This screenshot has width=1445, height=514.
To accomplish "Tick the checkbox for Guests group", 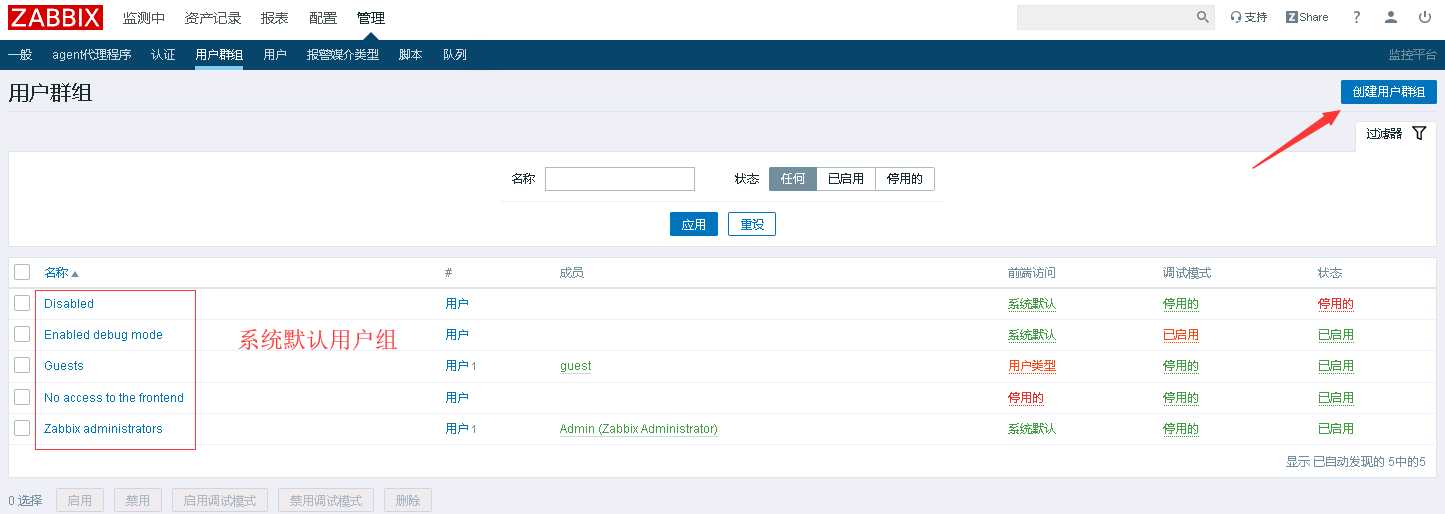I will (x=22, y=365).
